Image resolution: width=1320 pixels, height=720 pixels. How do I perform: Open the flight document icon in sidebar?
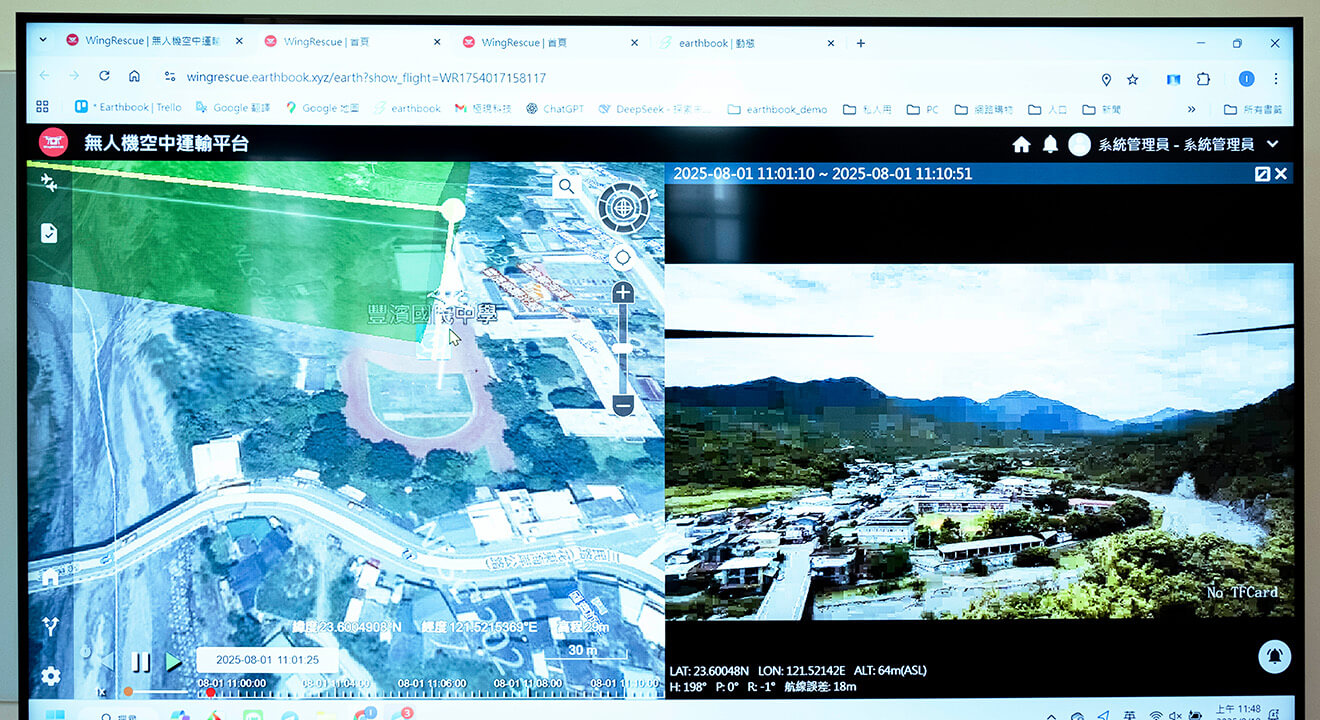pos(49,233)
